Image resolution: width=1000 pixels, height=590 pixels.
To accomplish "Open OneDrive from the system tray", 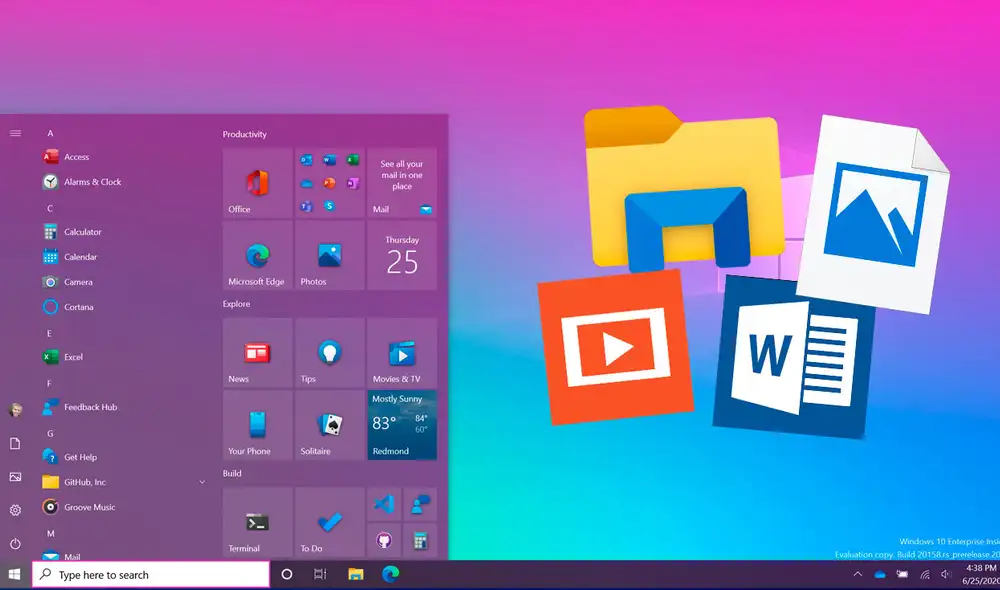I will (x=880, y=575).
